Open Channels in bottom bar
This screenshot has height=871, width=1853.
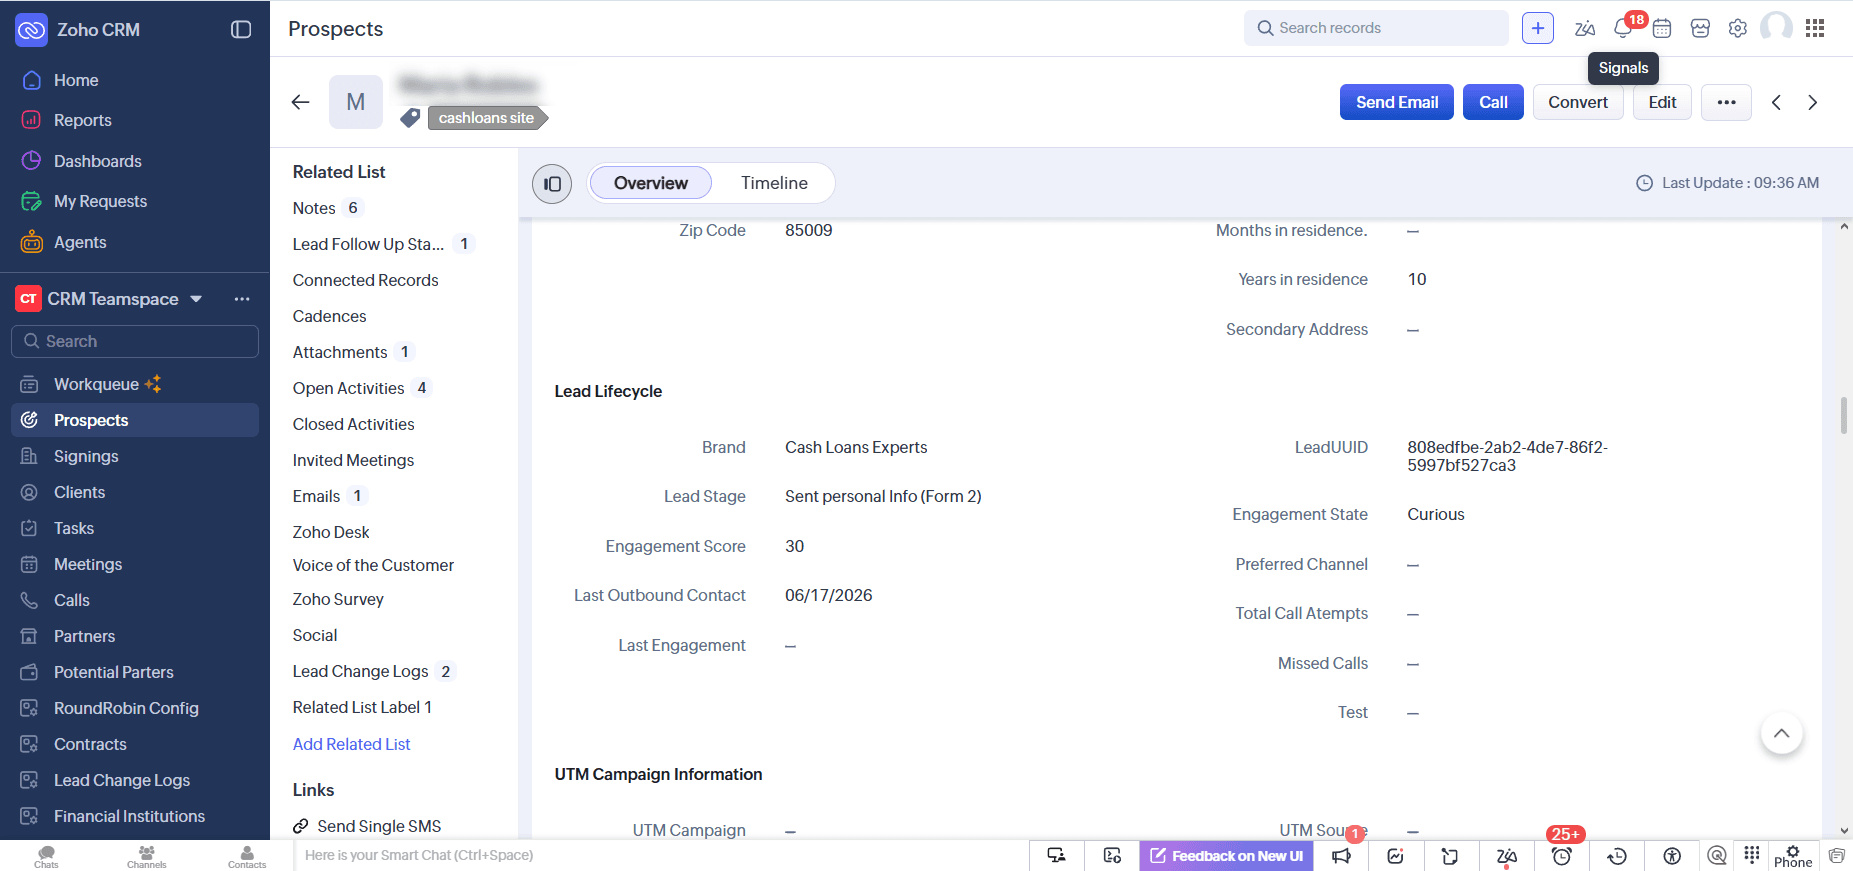pos(146,856)
